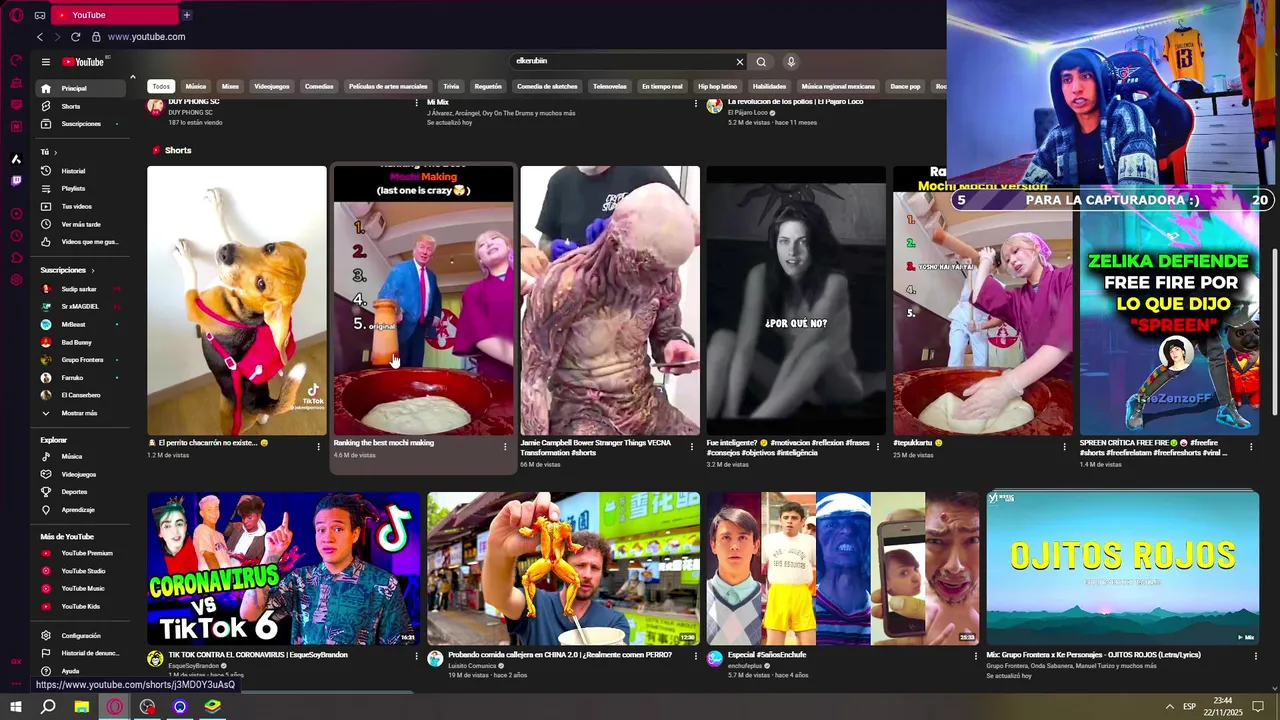
Task: Open Bad Bunny subscription
Action: pyautogui.click(x=80, y=342)
